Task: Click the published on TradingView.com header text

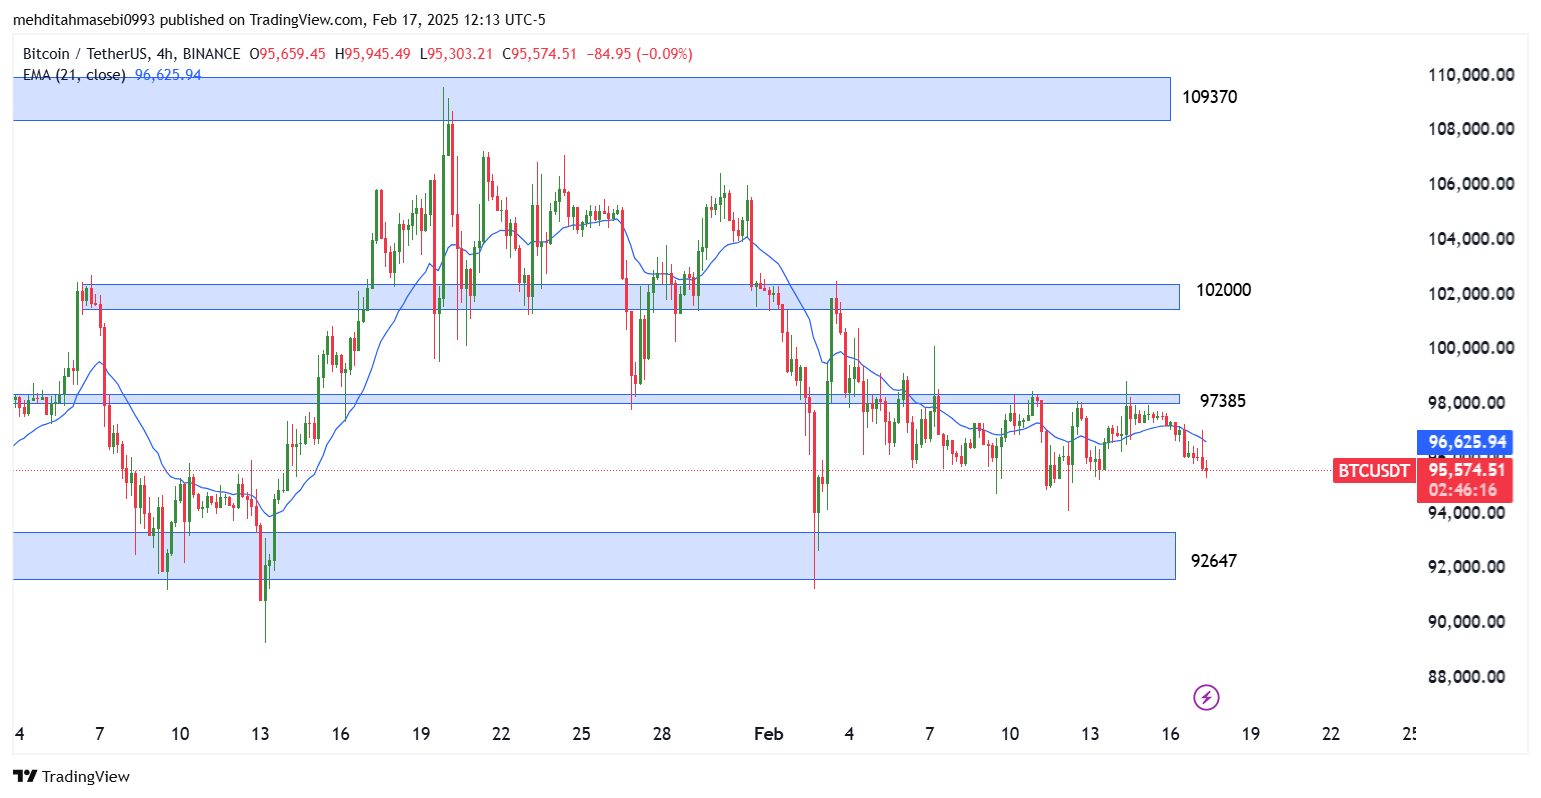Action: 279,20
